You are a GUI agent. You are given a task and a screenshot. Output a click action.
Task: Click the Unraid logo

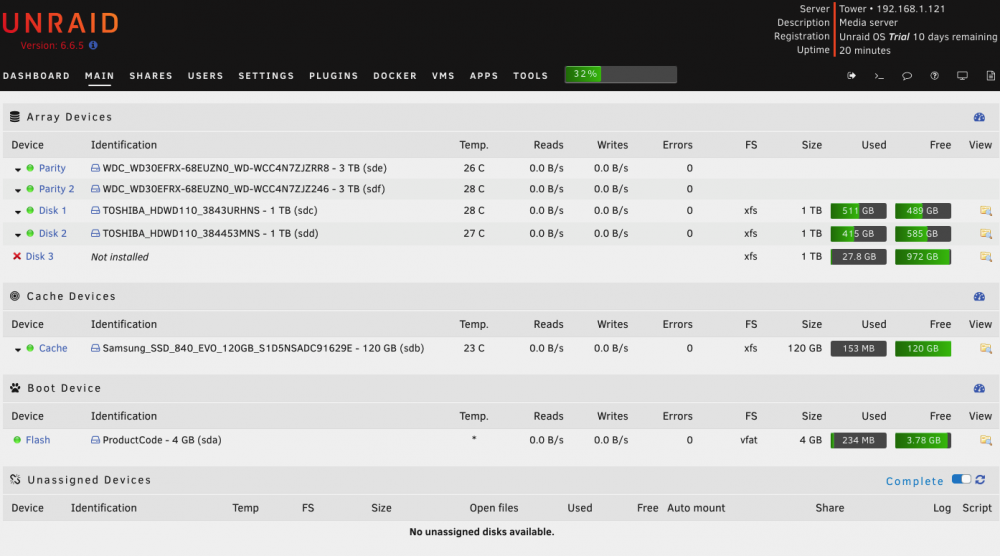pos(60,24)
